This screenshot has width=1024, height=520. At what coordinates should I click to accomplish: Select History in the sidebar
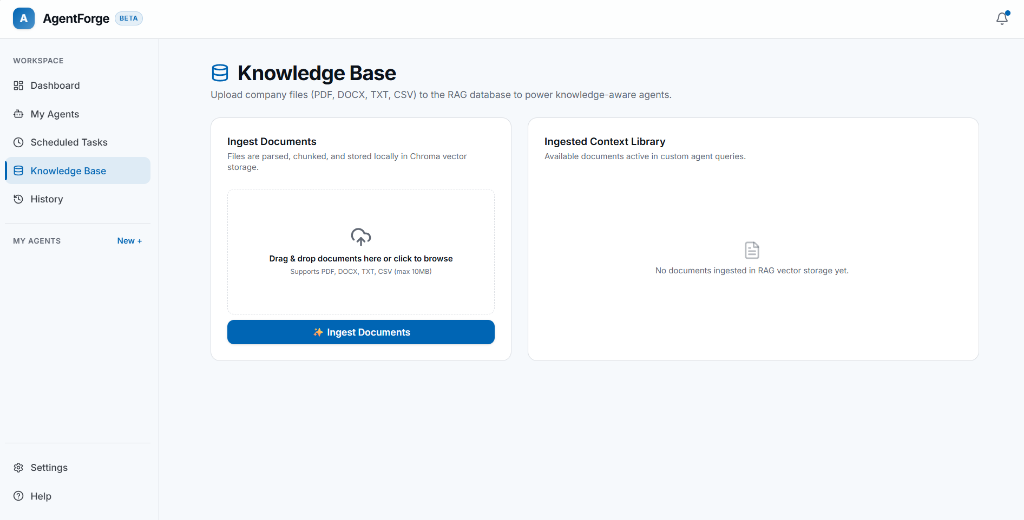coord(78,199)
